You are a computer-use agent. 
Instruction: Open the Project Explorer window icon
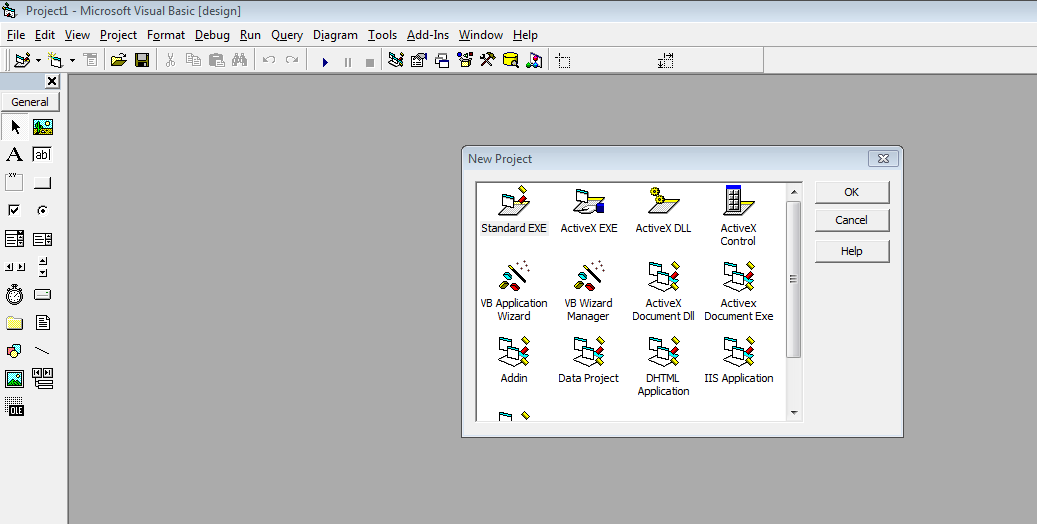pos(395,61)
